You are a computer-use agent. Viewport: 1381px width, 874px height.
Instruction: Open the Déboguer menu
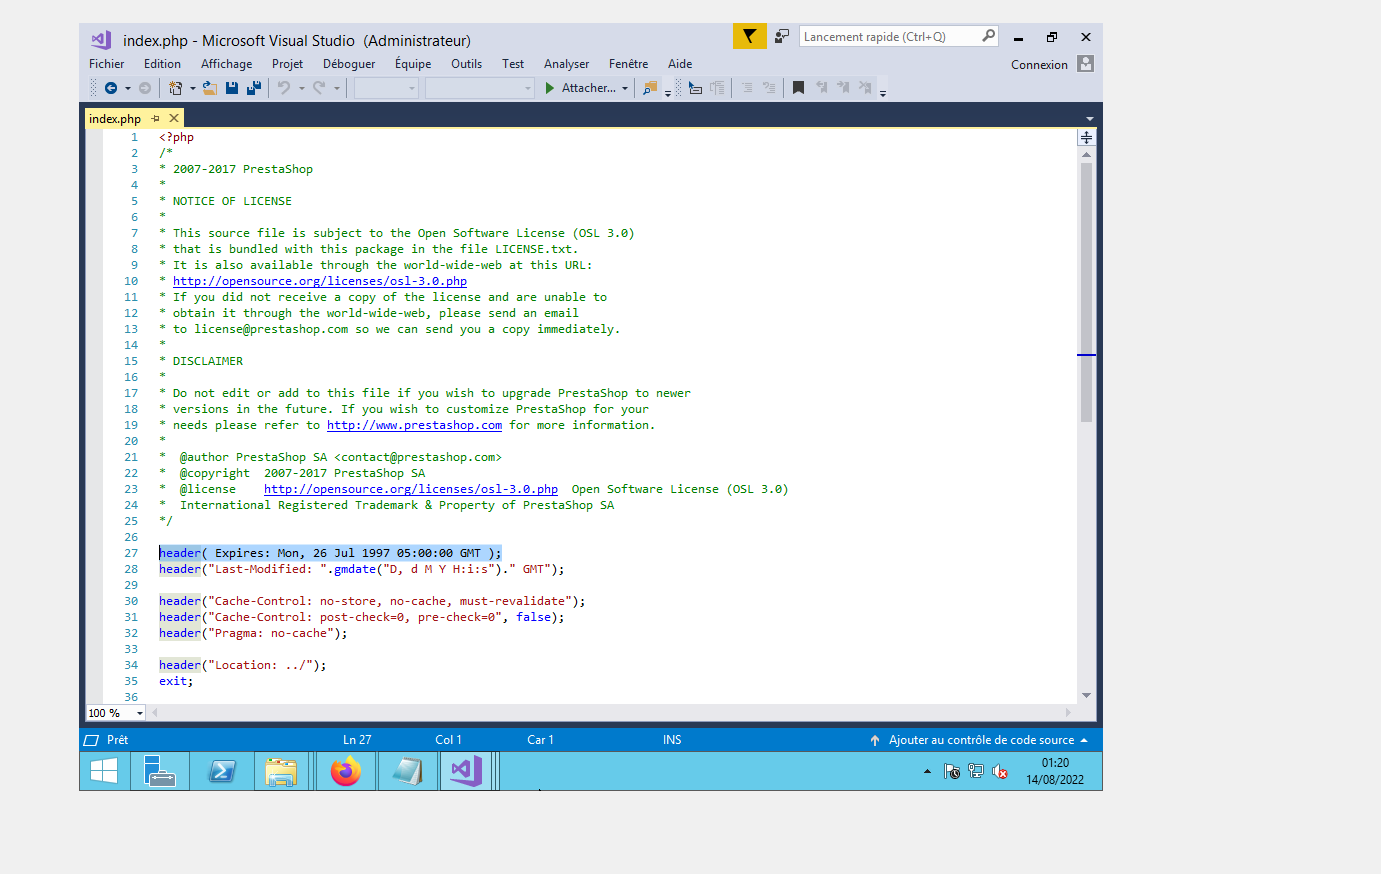pyautogui.click(x=349, y=63)
